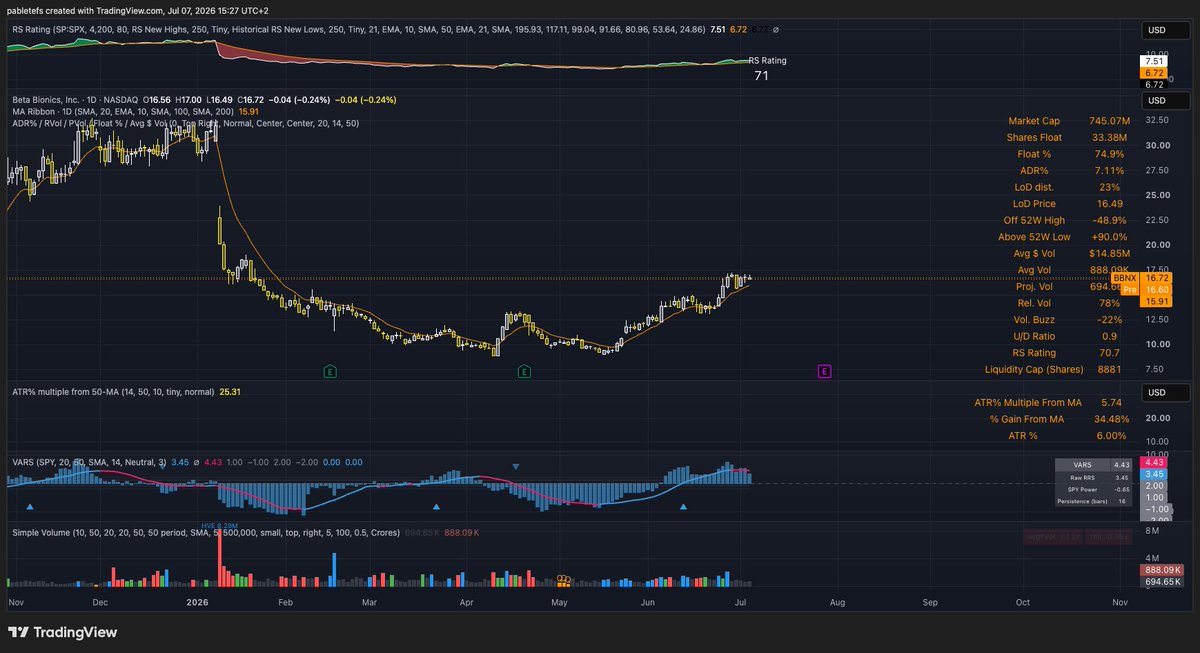Click the 32.50 price scale label

tap(1156, 120)
